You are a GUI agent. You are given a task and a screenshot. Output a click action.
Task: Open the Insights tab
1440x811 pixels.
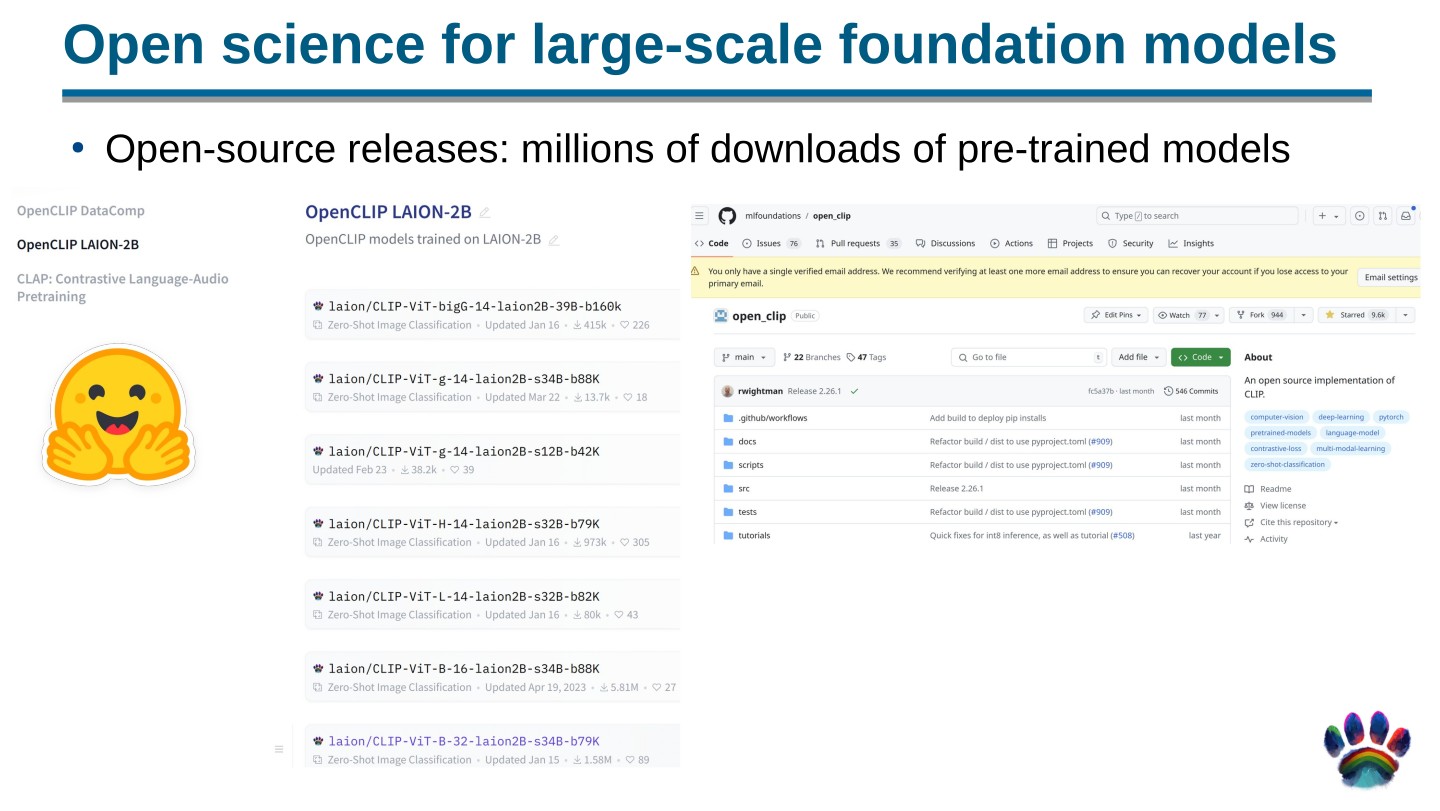click(x=1190, y=243)
